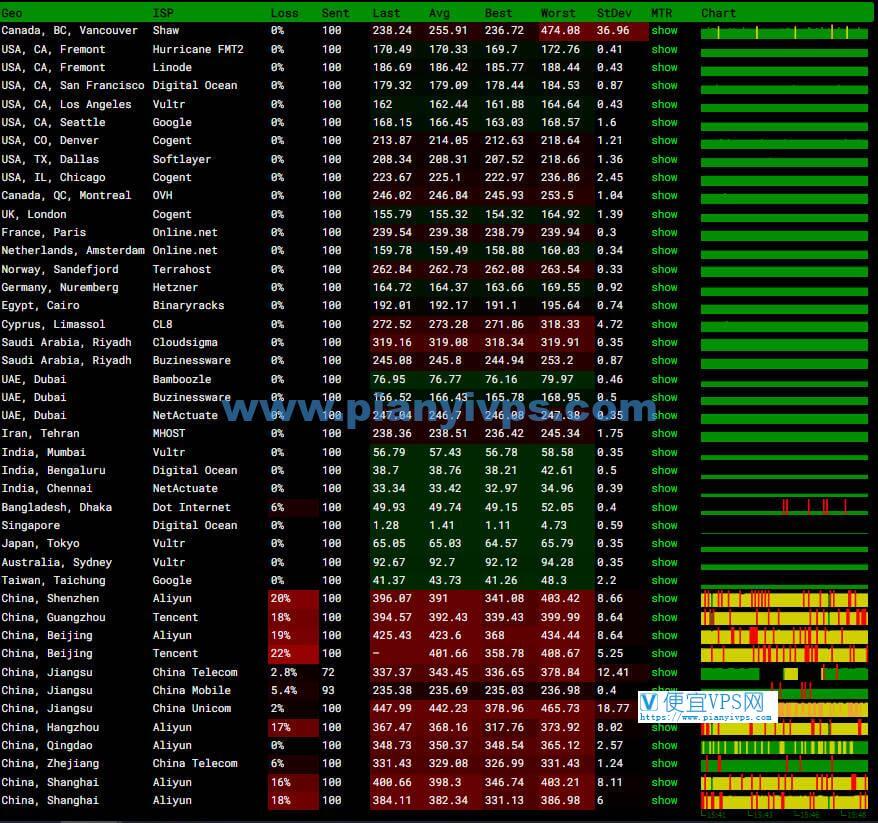Click 'show' for Cloudsigma Riyadh row
The width and height of the screenshot is (878, 823).
pyautogui.click(x=664, y=342)
